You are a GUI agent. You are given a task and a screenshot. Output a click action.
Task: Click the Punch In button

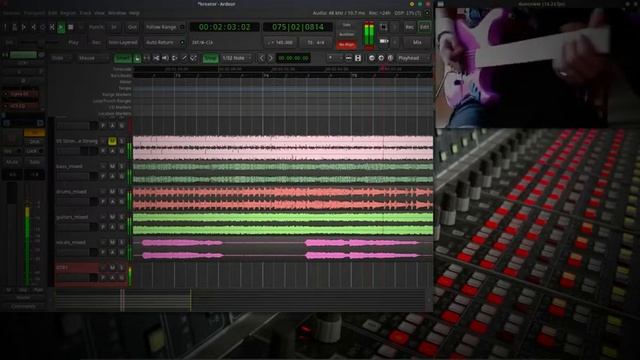coord(114,27)
